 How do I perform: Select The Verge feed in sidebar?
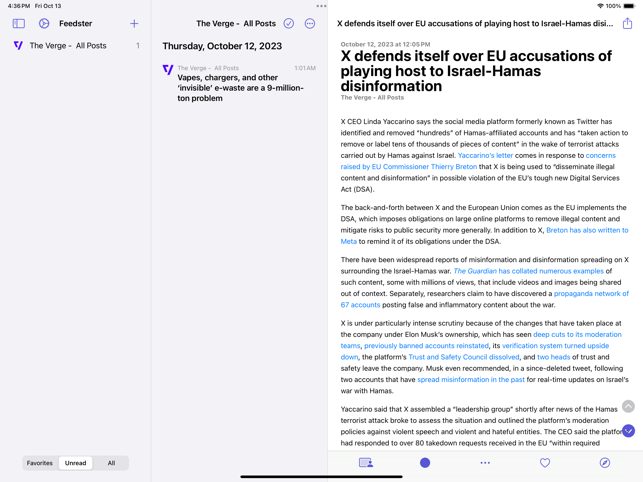click(x=75, y=46)
